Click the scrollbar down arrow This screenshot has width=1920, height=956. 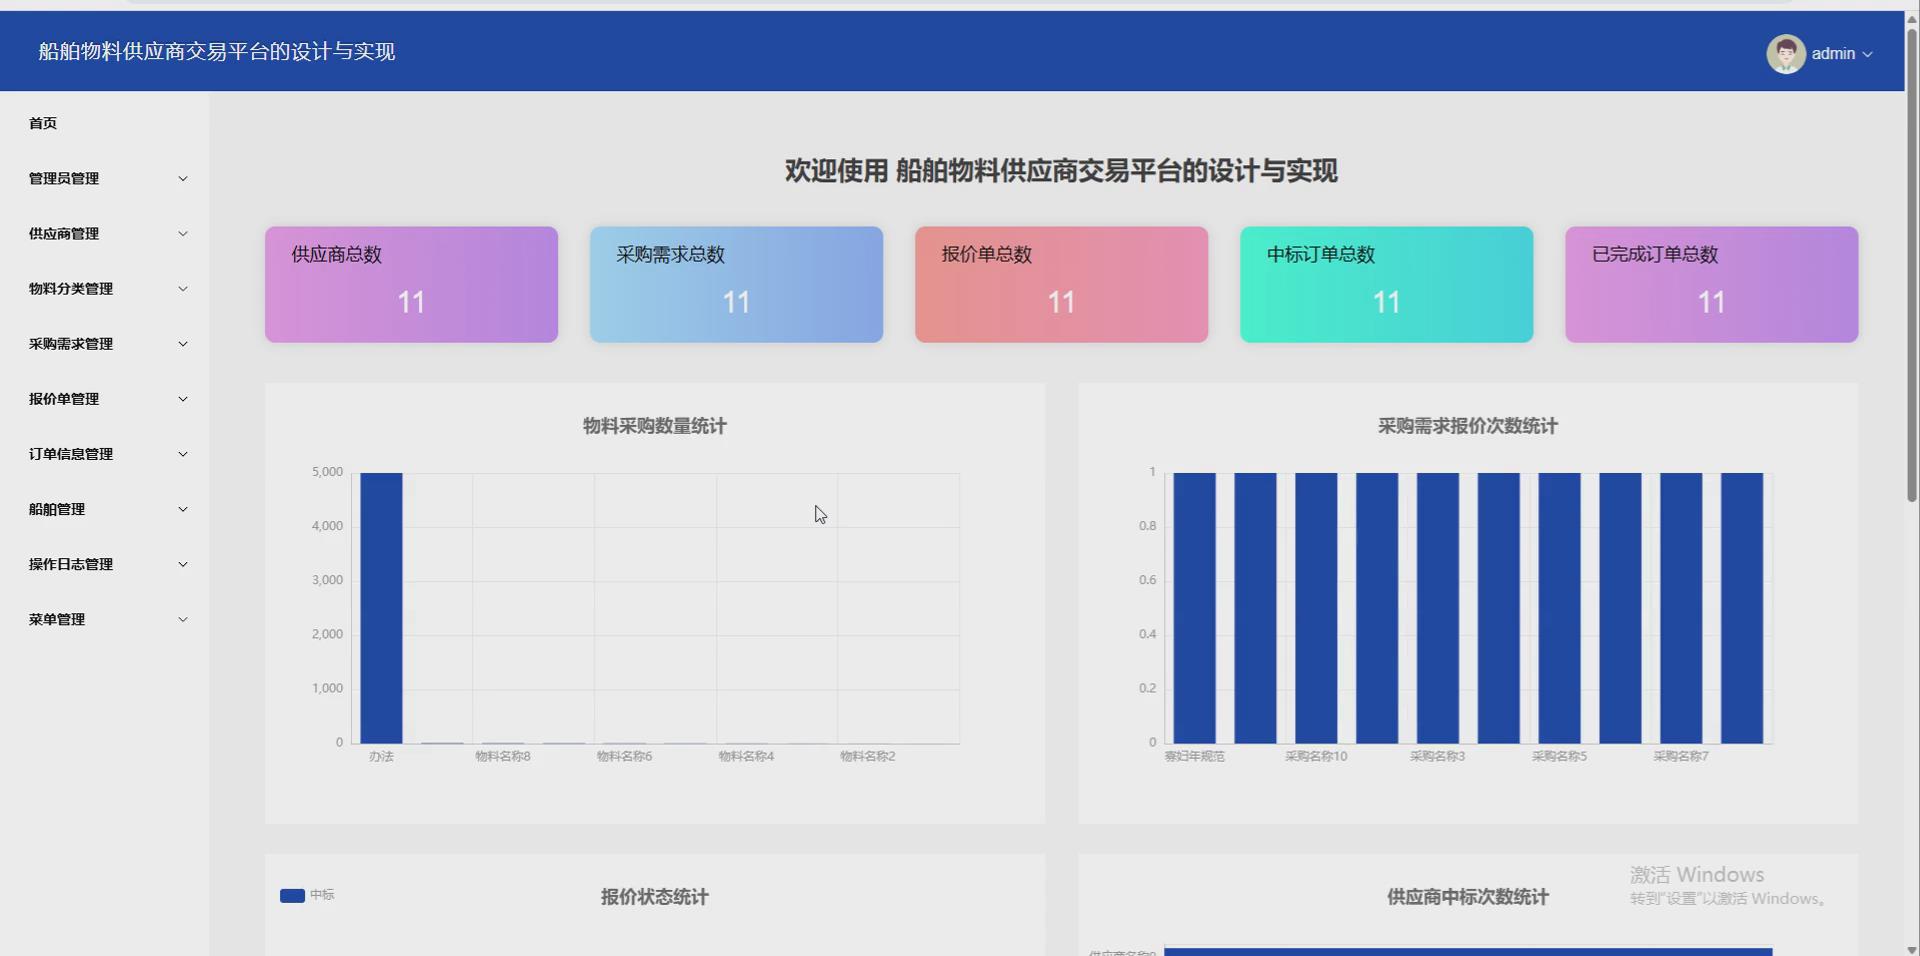coord(1912,949)
